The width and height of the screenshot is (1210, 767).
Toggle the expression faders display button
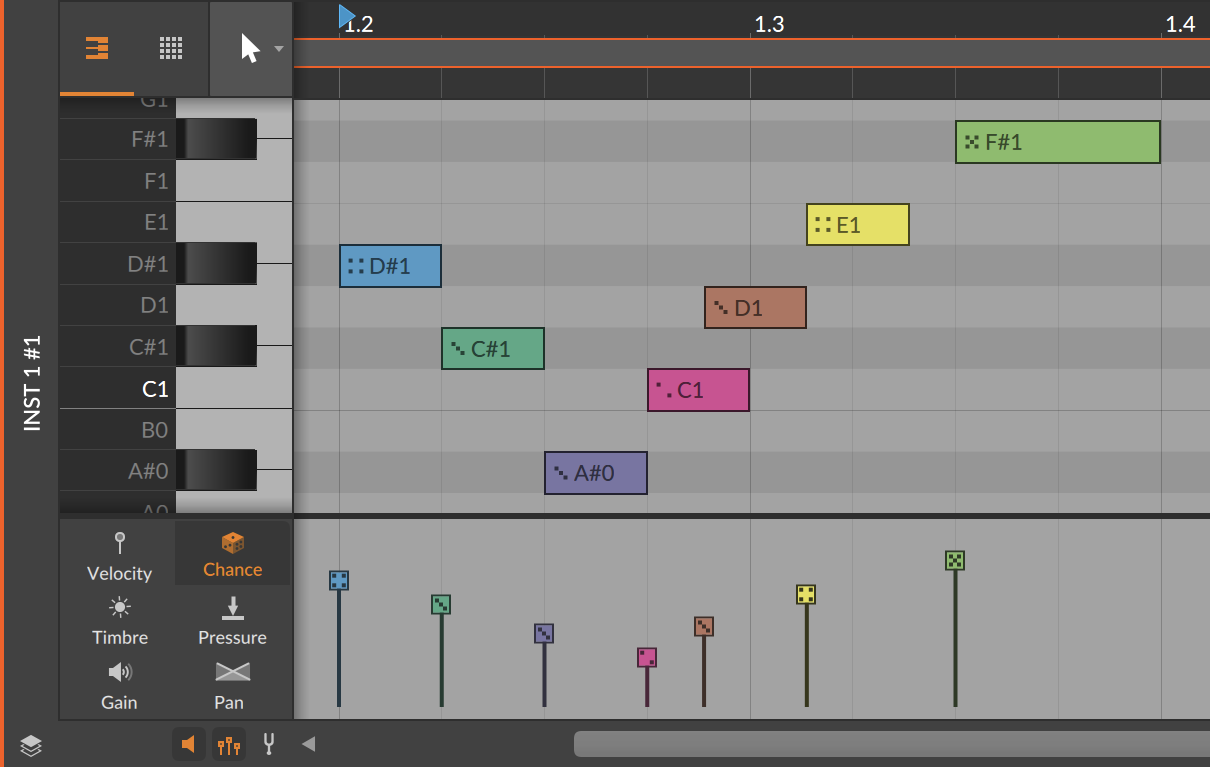click(228, 744)
